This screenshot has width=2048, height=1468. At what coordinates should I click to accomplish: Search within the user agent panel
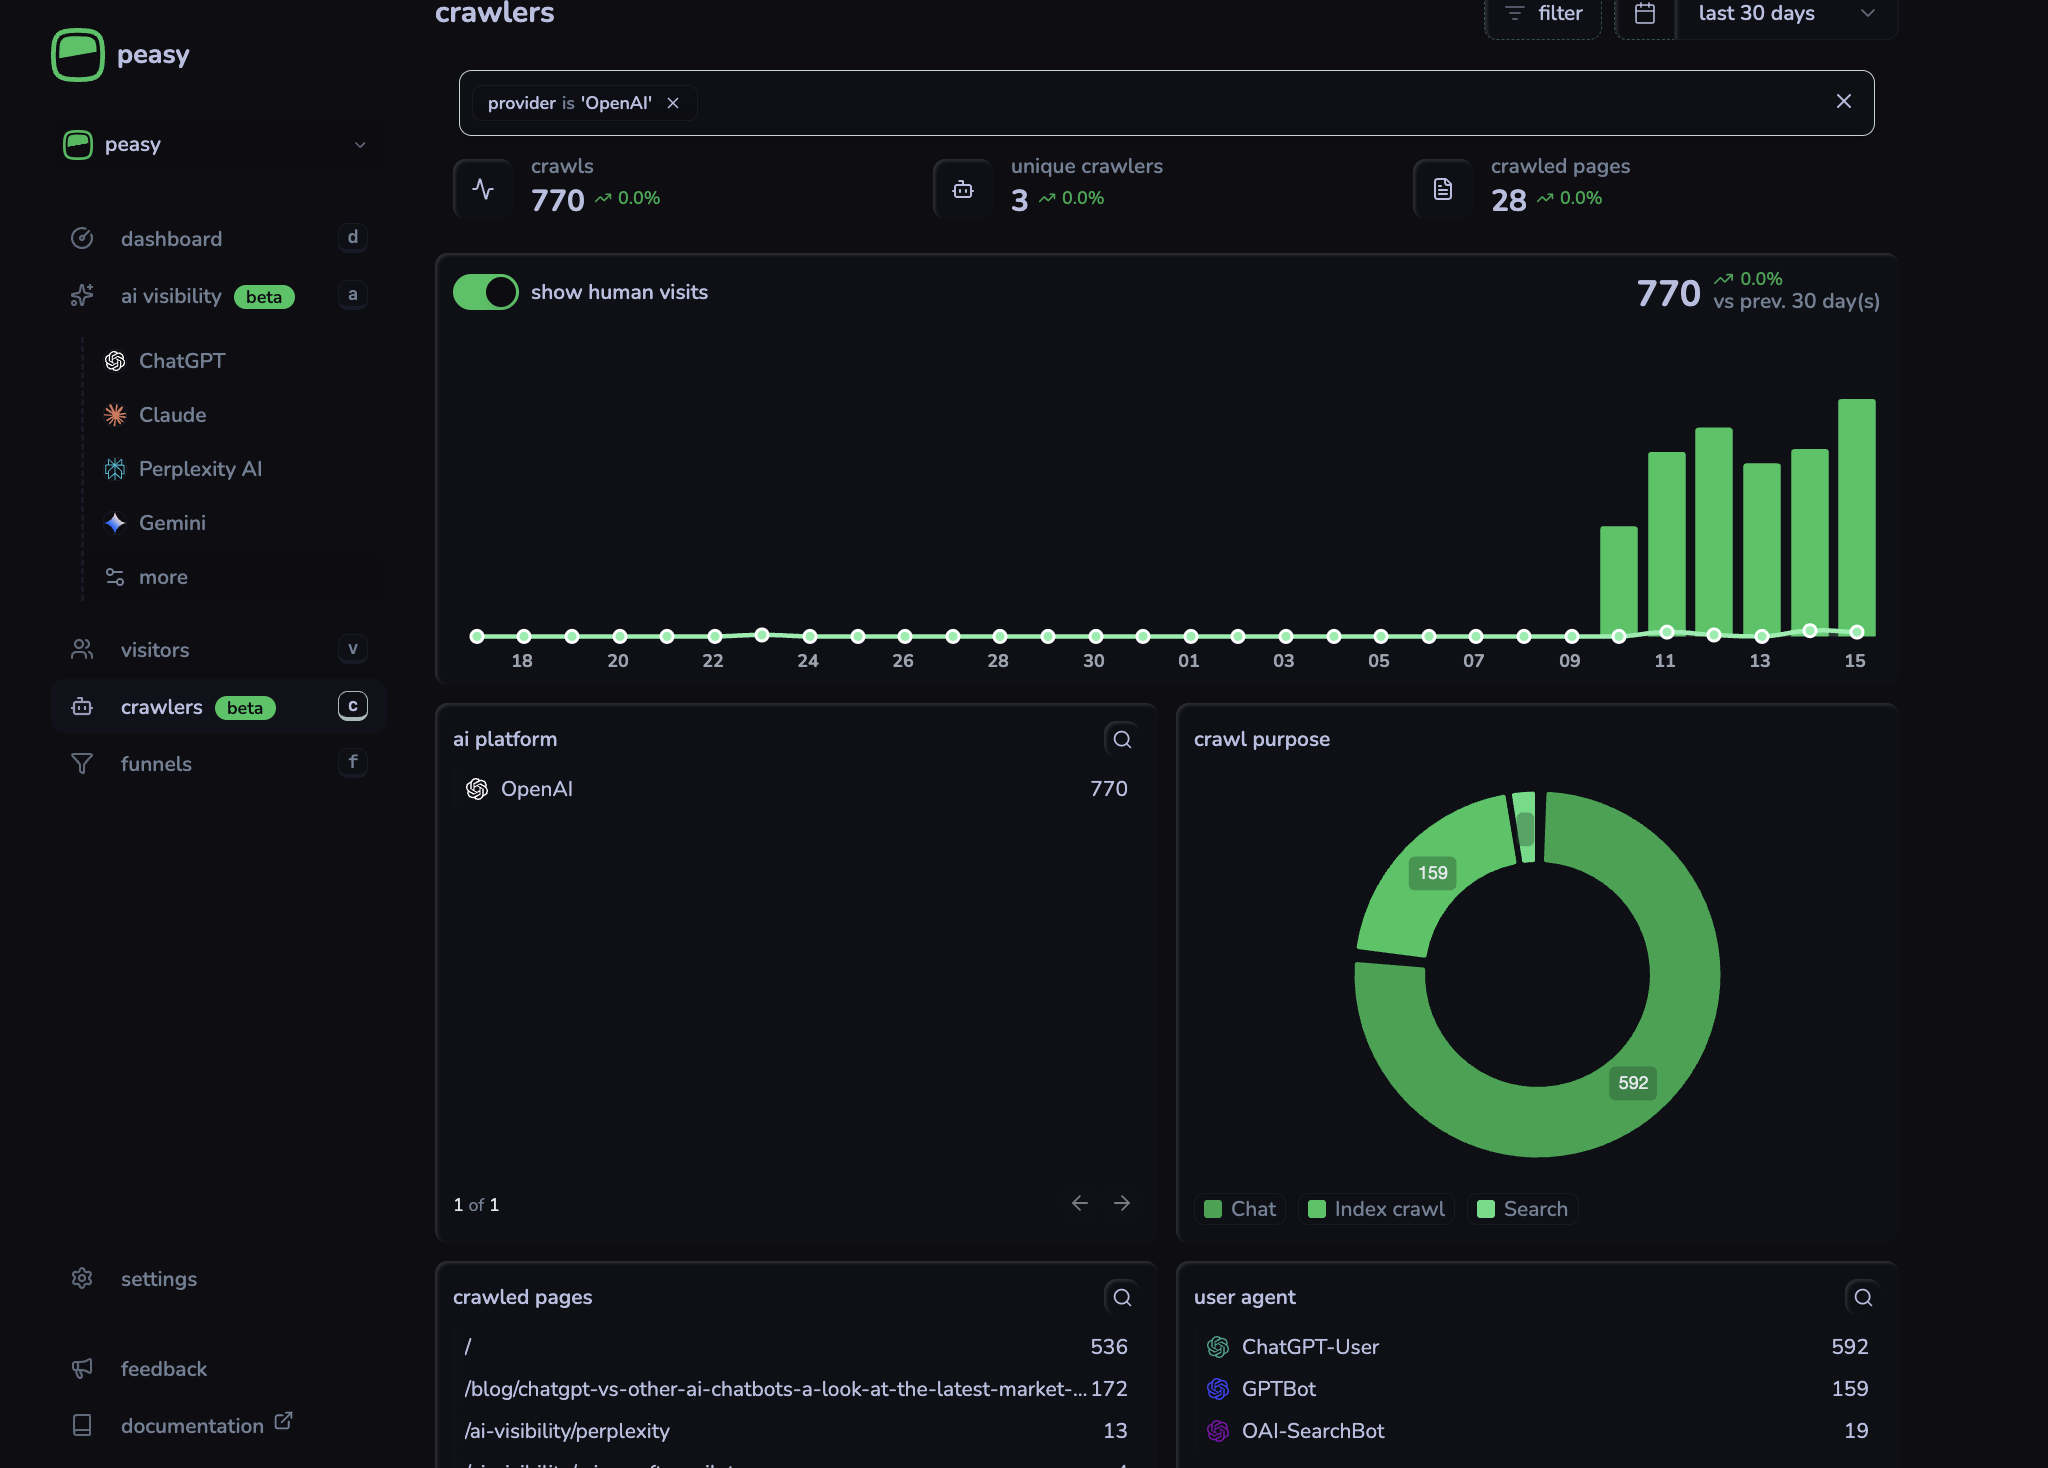[x=1863, y=1297]
